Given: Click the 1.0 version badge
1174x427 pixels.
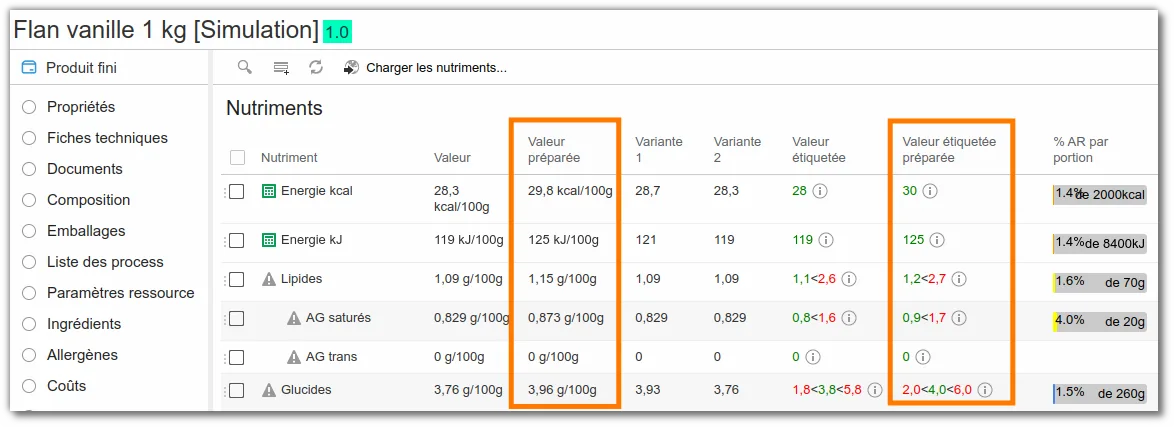Looking at the screenshot, I should 338,33.
